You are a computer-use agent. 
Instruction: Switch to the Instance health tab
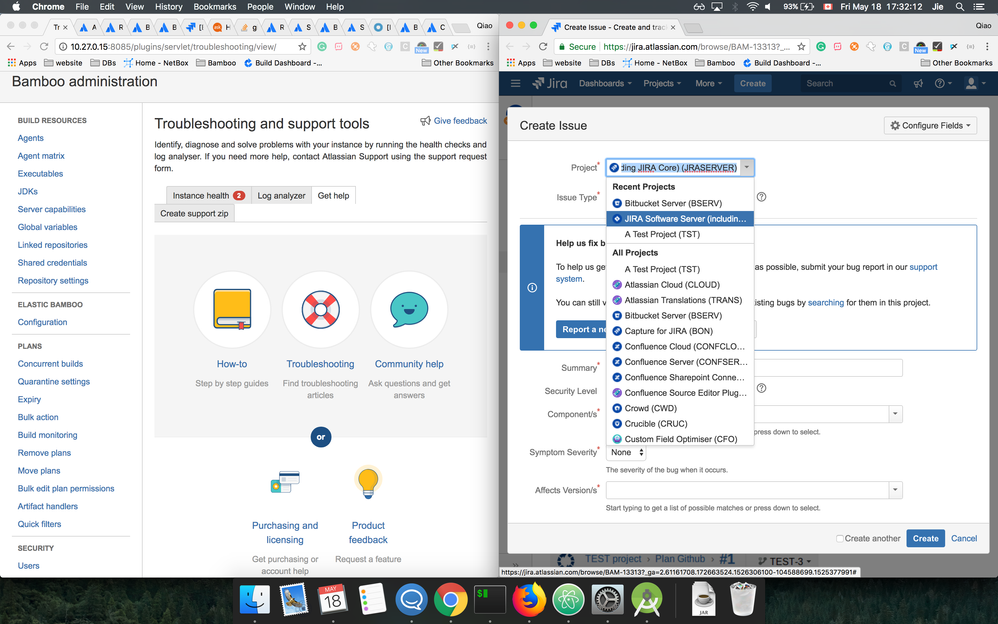tap(208, 195)
